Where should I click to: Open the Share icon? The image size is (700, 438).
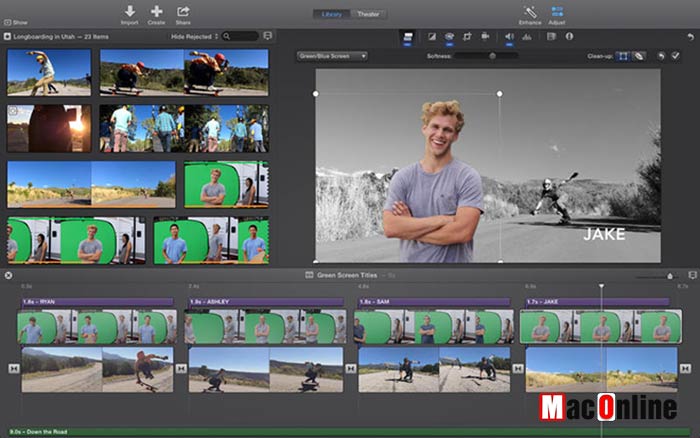pyautogui.click(x=183, y=11)
